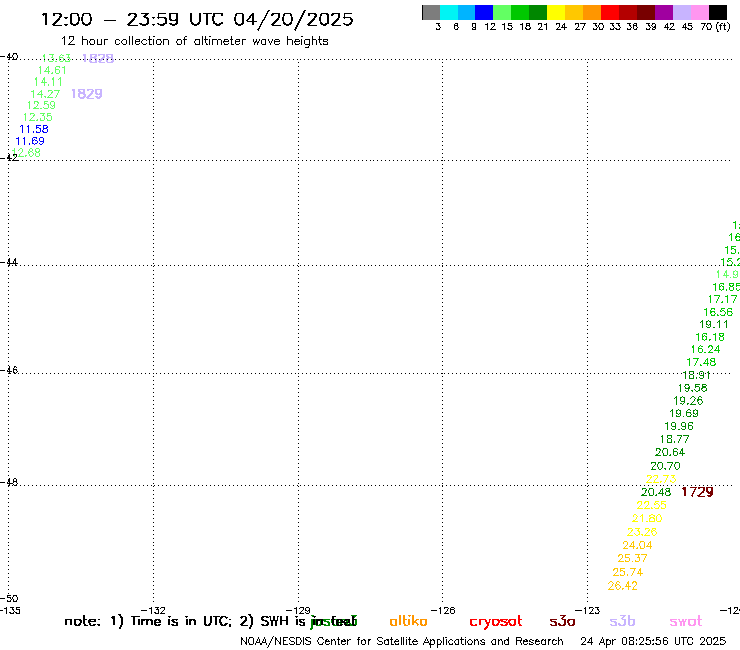The height and width of the screenshot is (650, 740).
Task: Click the -126 longitude axis label
Action: 443,610
